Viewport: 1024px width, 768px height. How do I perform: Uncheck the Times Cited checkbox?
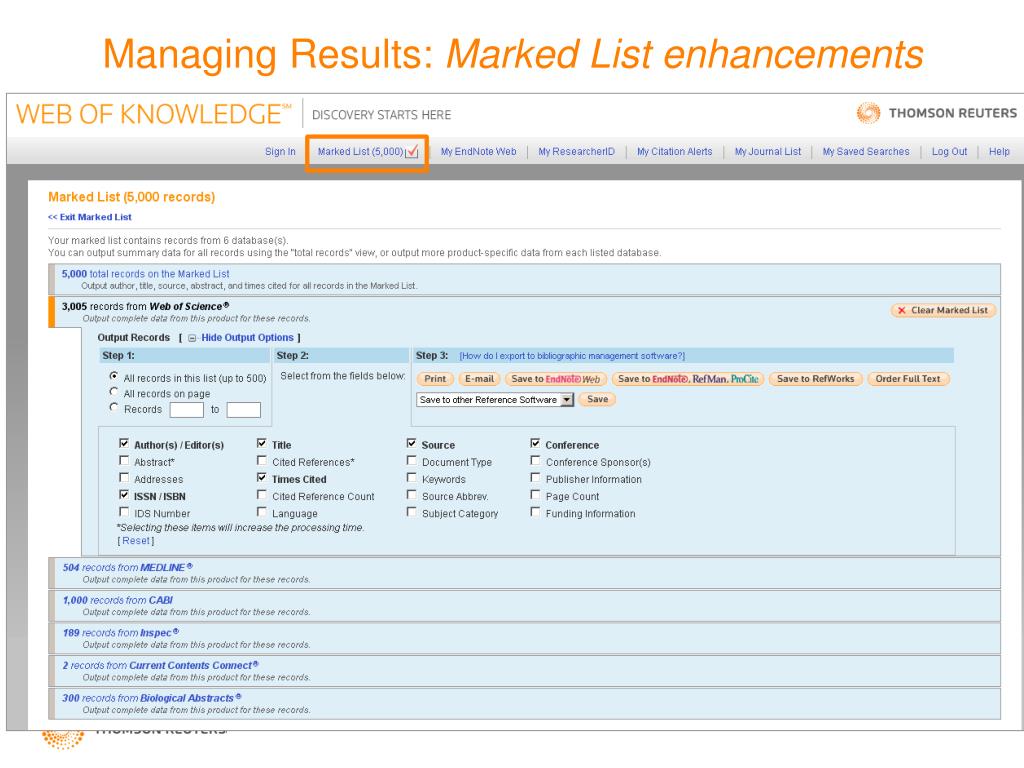tap(262, 478)
